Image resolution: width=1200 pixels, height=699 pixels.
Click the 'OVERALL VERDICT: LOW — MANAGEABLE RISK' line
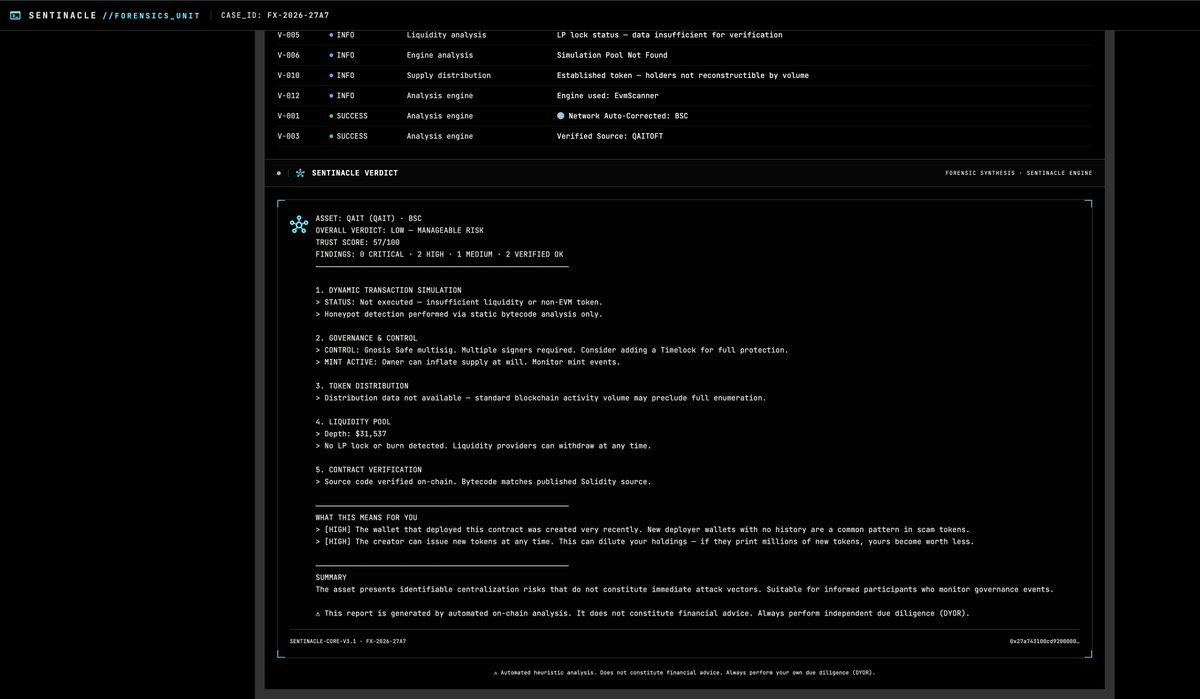(x=399, y=230)
